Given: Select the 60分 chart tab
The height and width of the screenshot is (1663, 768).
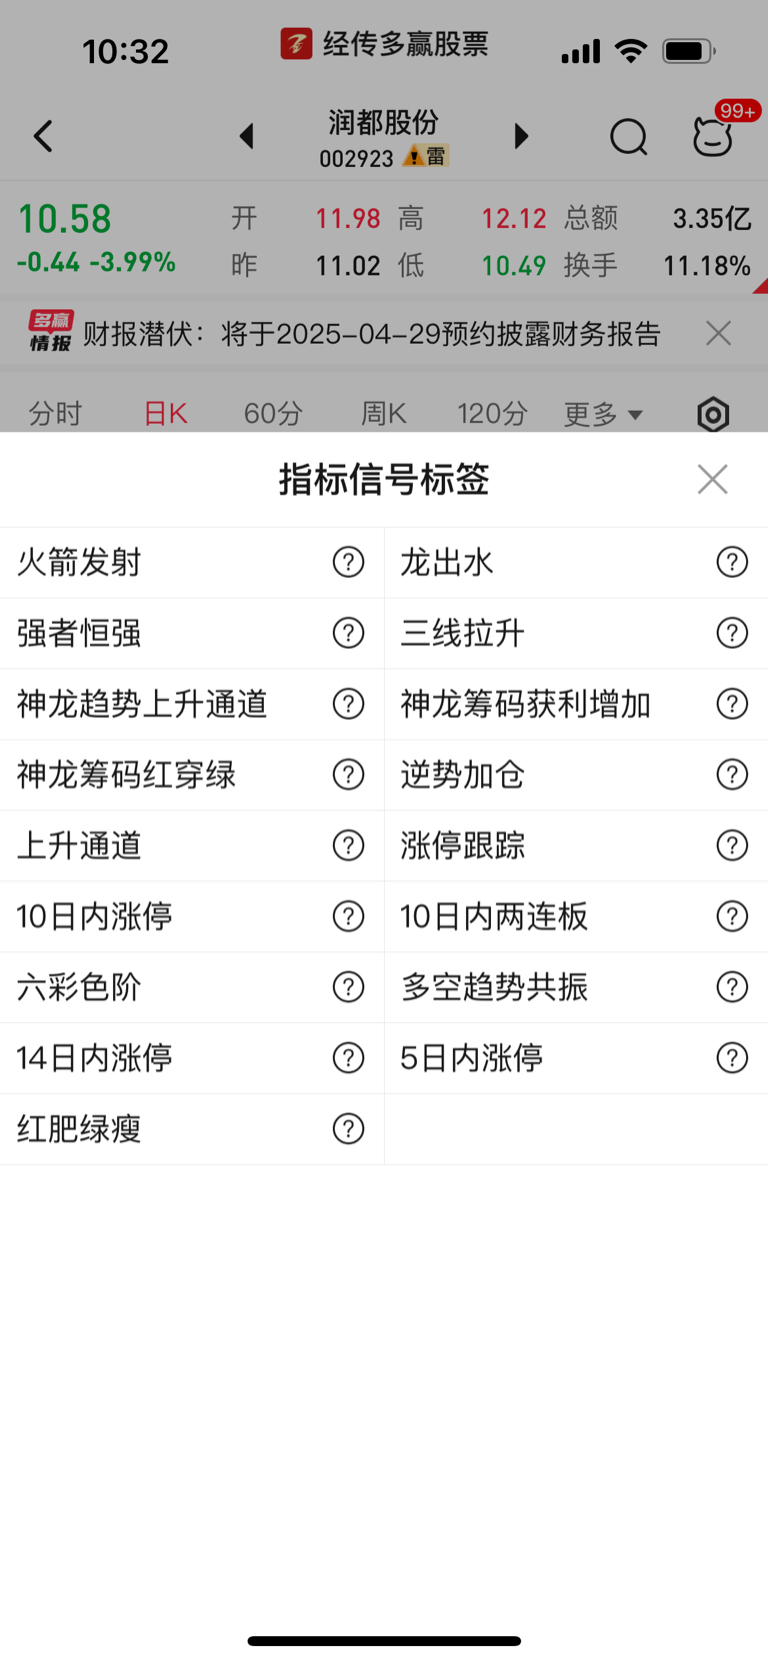Looking at the screenshot, I should click(x=273, y=414).
